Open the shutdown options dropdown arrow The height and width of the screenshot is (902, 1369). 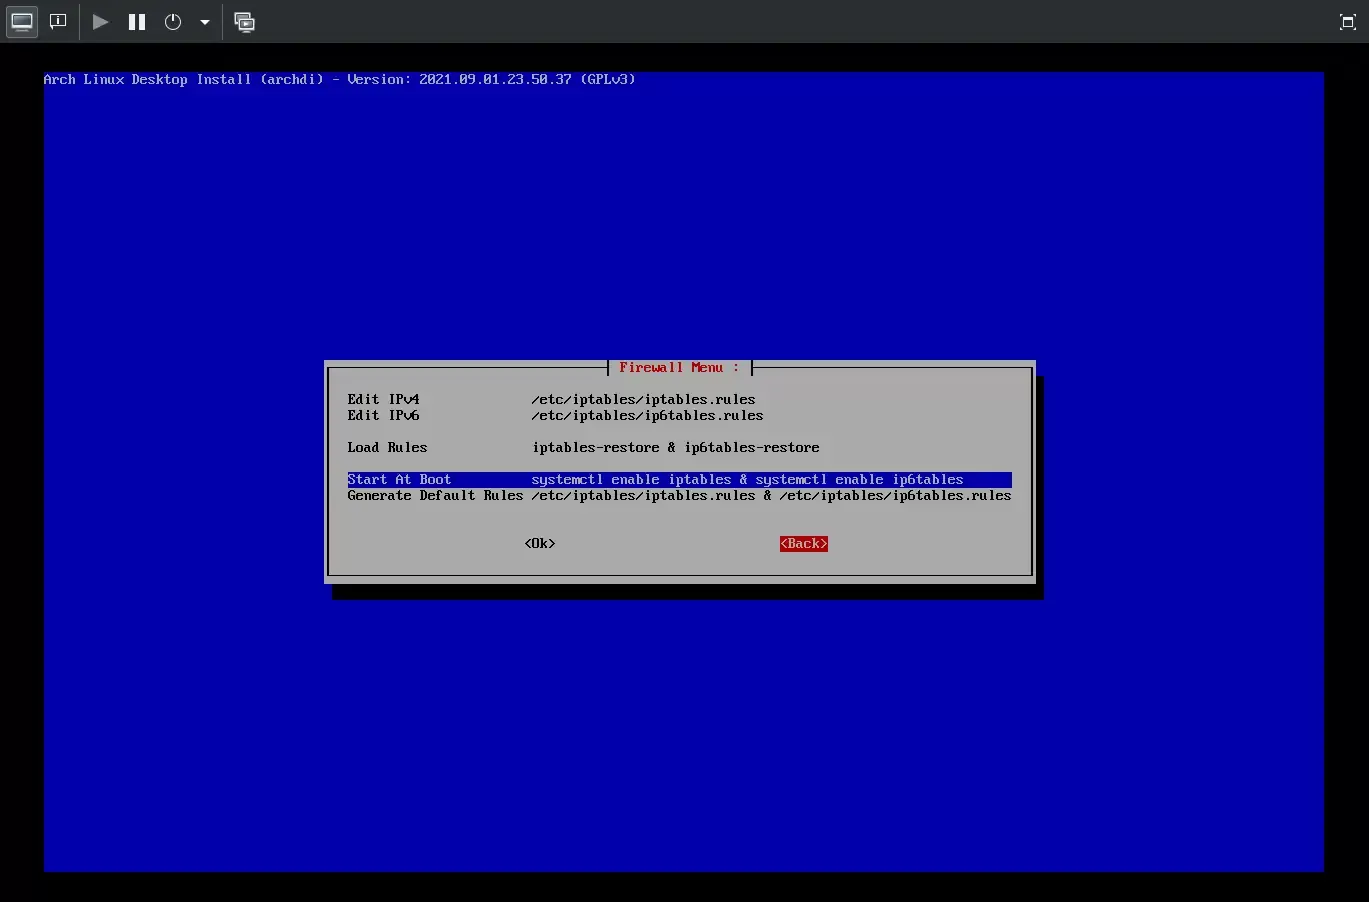(205, 22)
